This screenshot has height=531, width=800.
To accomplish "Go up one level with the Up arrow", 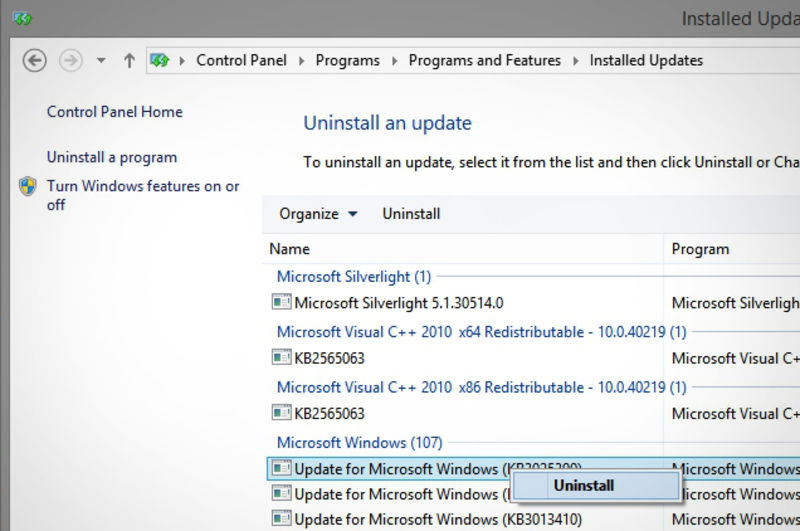I will 130,61.
